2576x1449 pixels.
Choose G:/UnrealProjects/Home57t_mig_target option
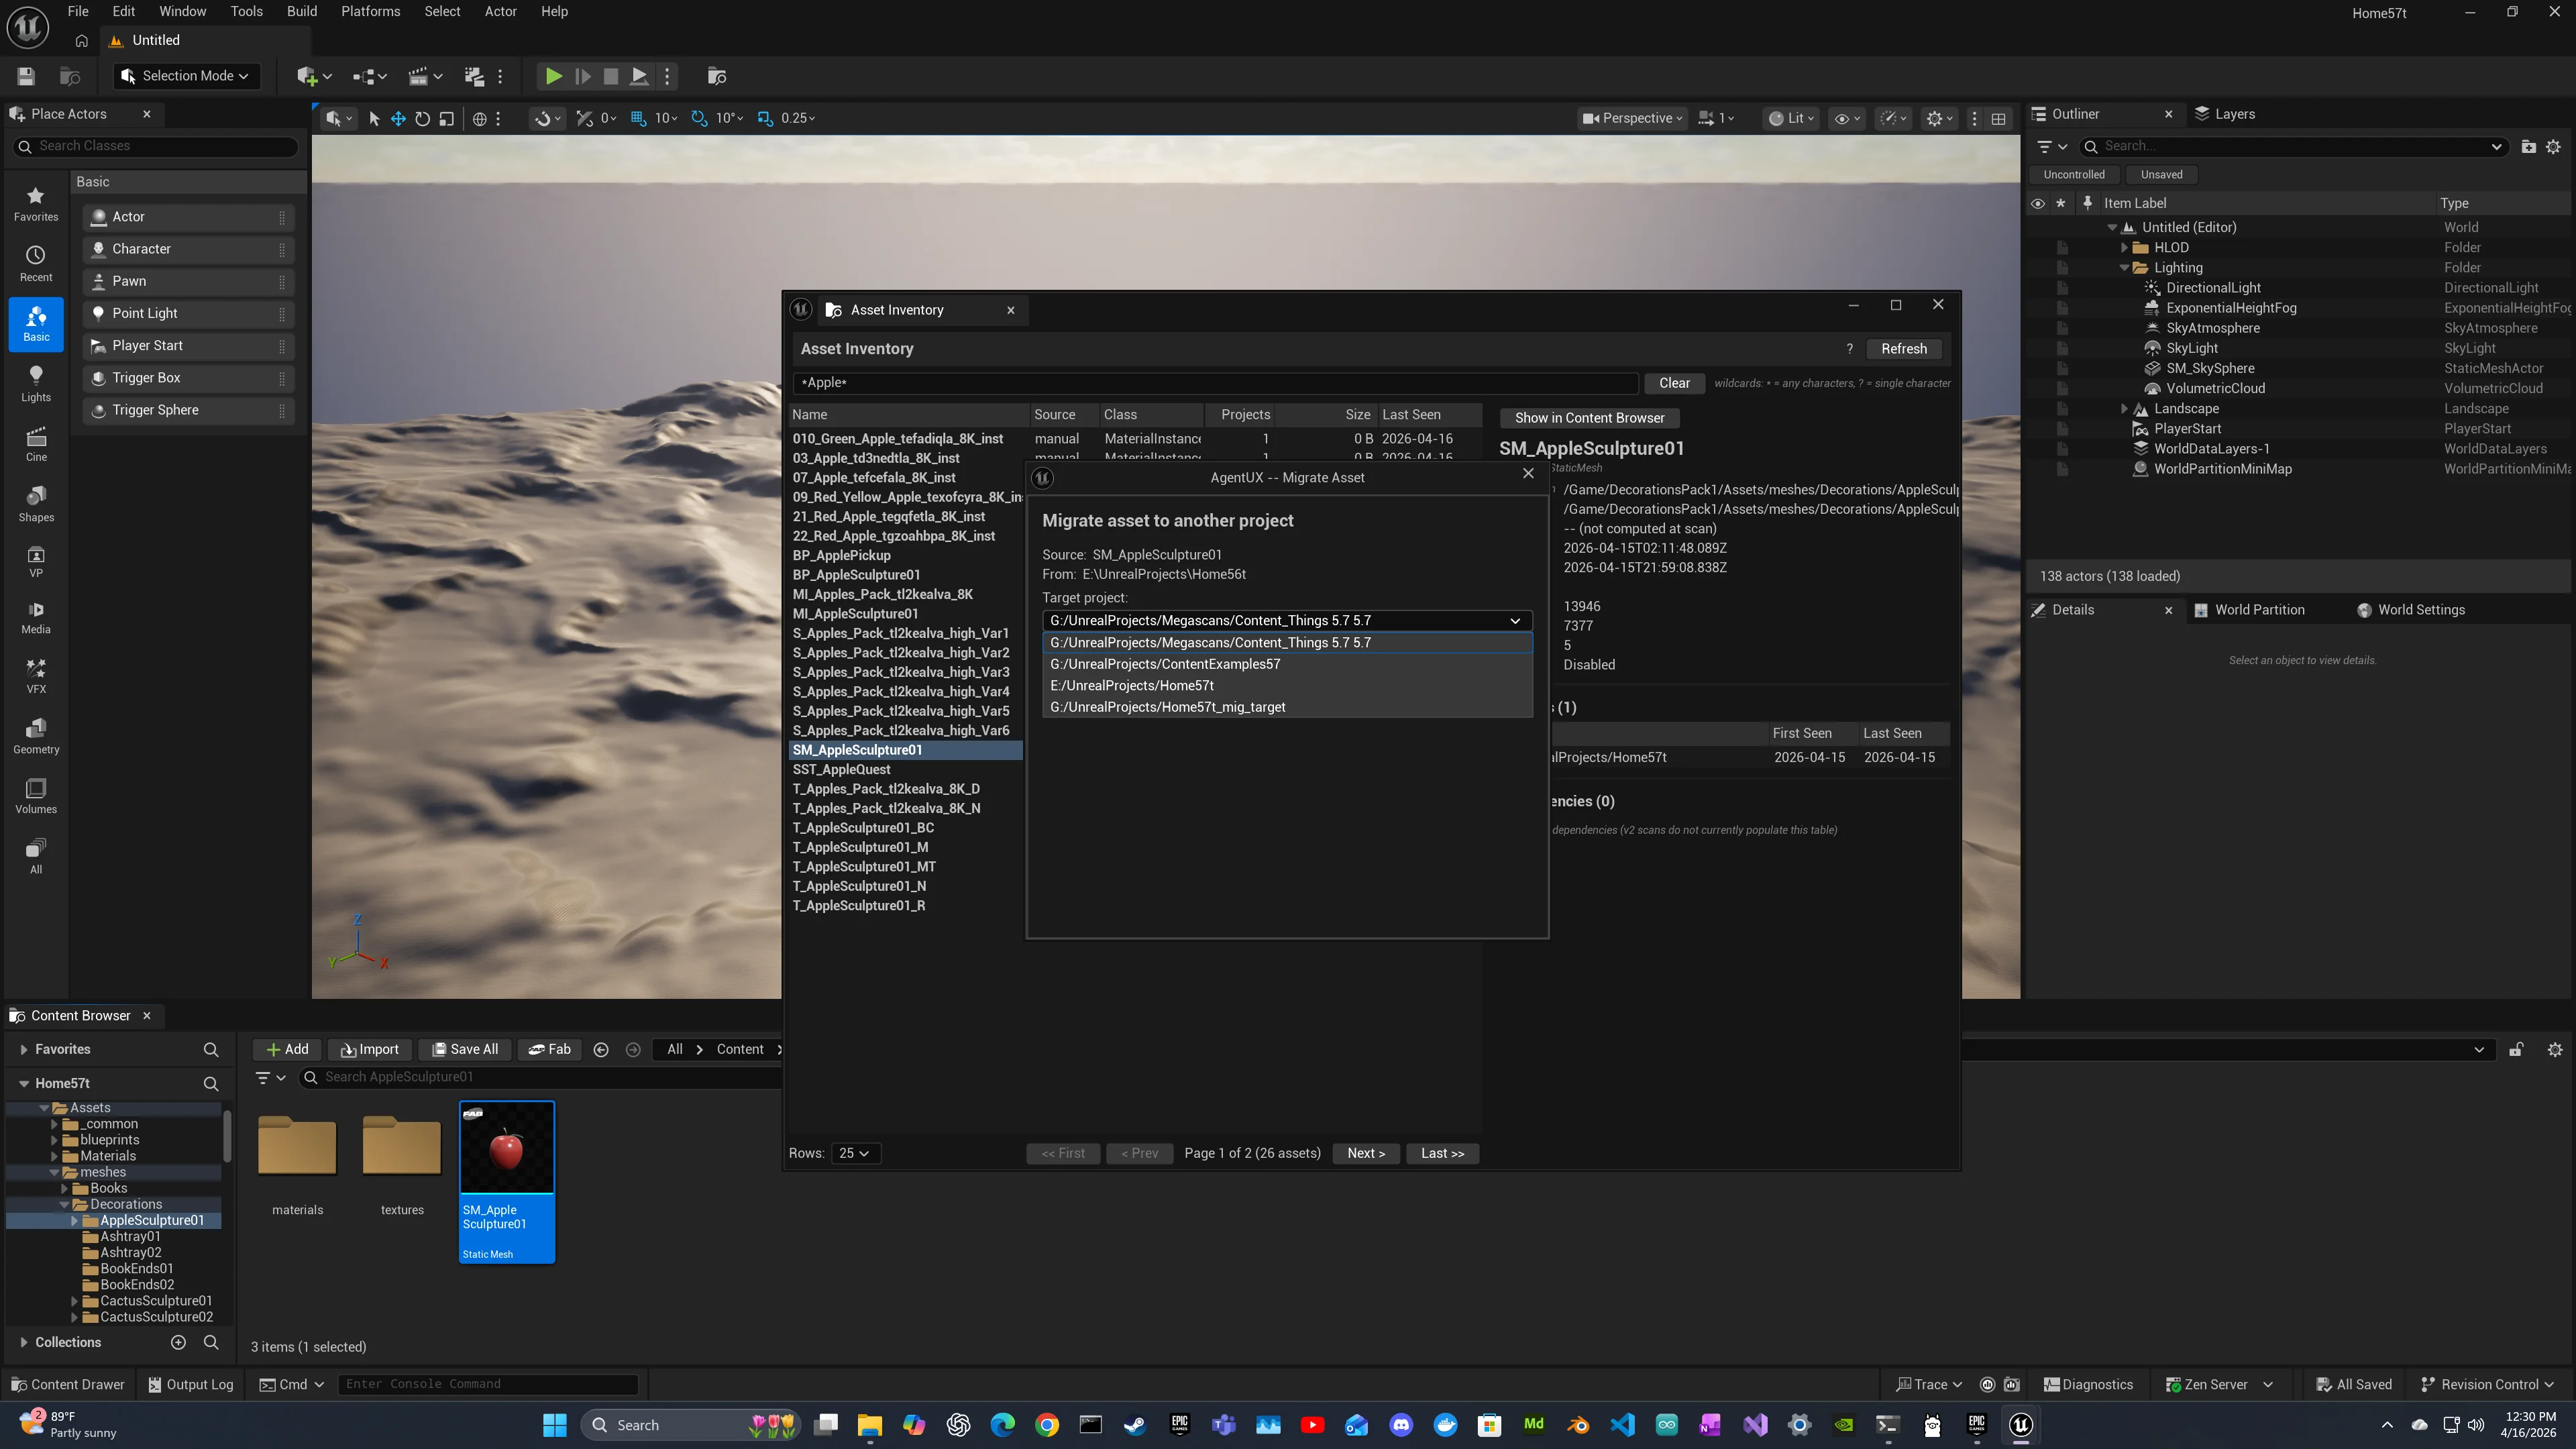click(x=1287, y=707)
